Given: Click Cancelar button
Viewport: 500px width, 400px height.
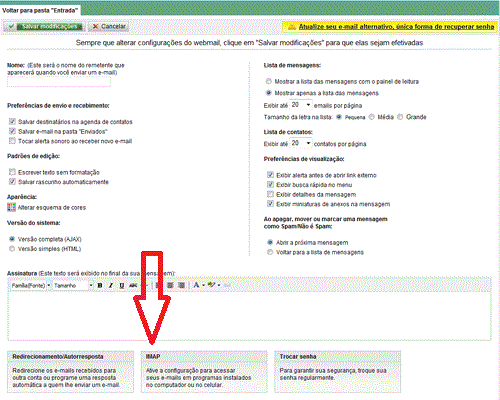Looking at the screenshot, I should click(109, 26).
